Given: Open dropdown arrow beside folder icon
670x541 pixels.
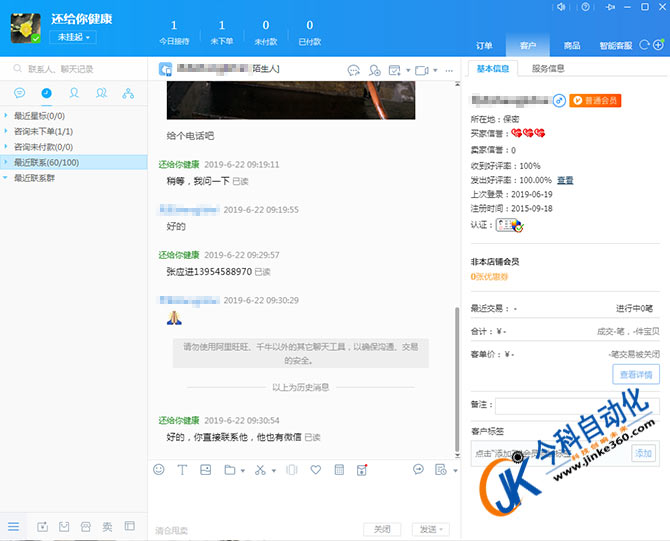Looking at the screenshot, I should pyautogui.click(x=243, y=470).
